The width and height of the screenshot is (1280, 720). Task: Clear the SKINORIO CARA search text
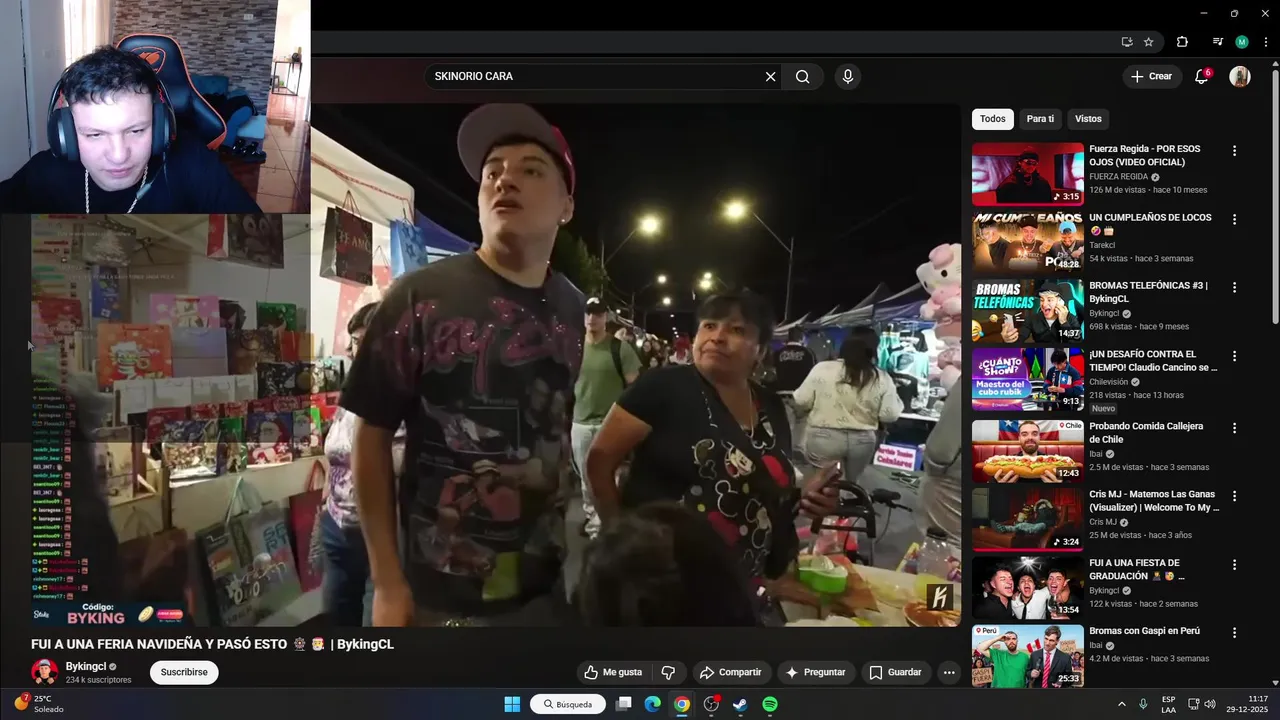(770, 76)
